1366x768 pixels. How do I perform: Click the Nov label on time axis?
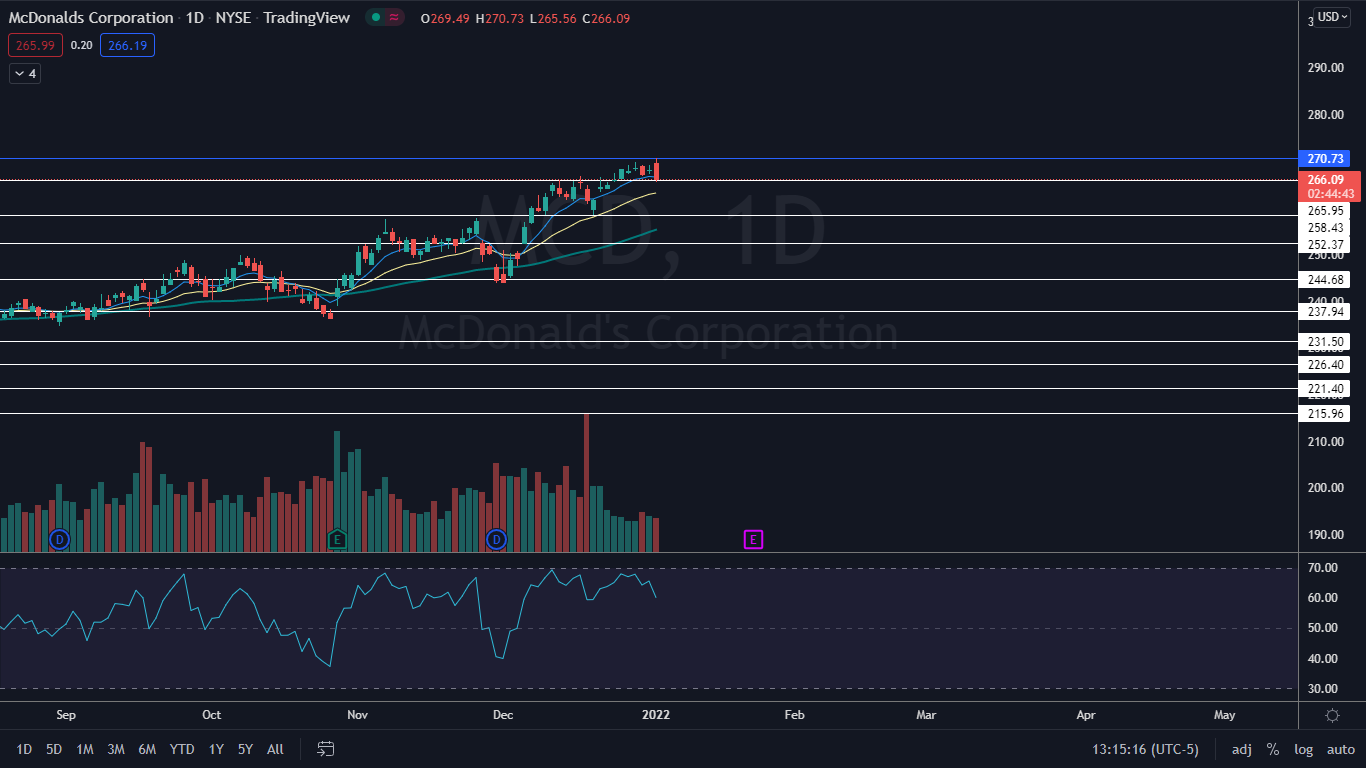coord(357,715)
